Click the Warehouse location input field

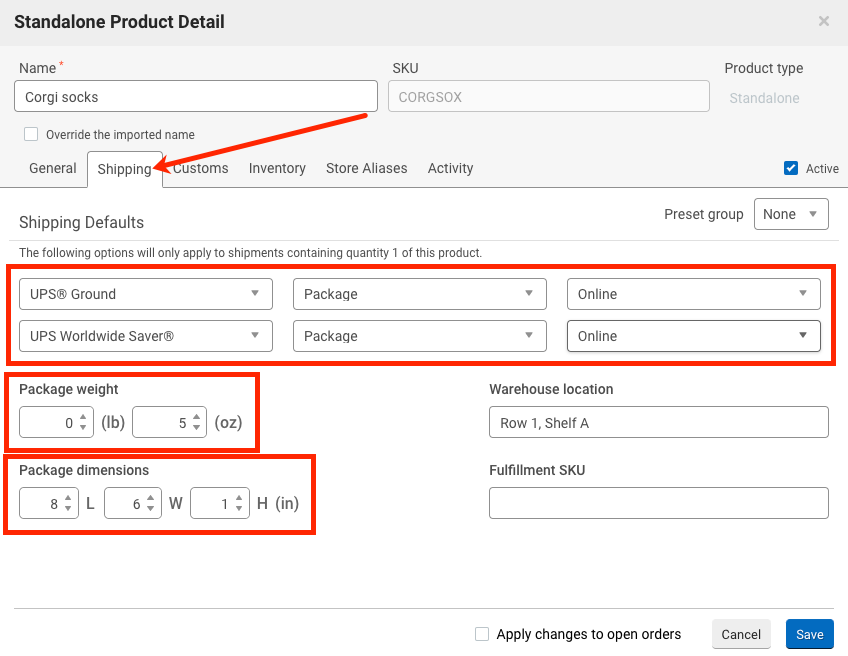tap(659, 422)
